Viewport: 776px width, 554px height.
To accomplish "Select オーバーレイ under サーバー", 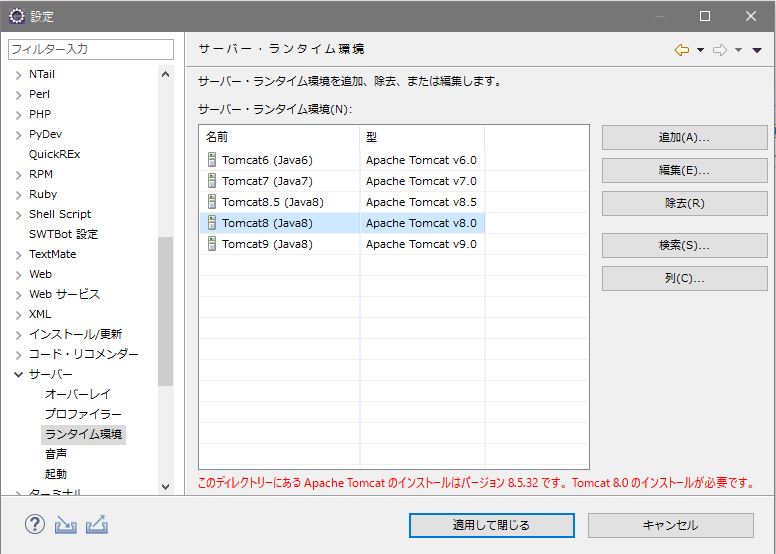I will [x=78, y=394].
